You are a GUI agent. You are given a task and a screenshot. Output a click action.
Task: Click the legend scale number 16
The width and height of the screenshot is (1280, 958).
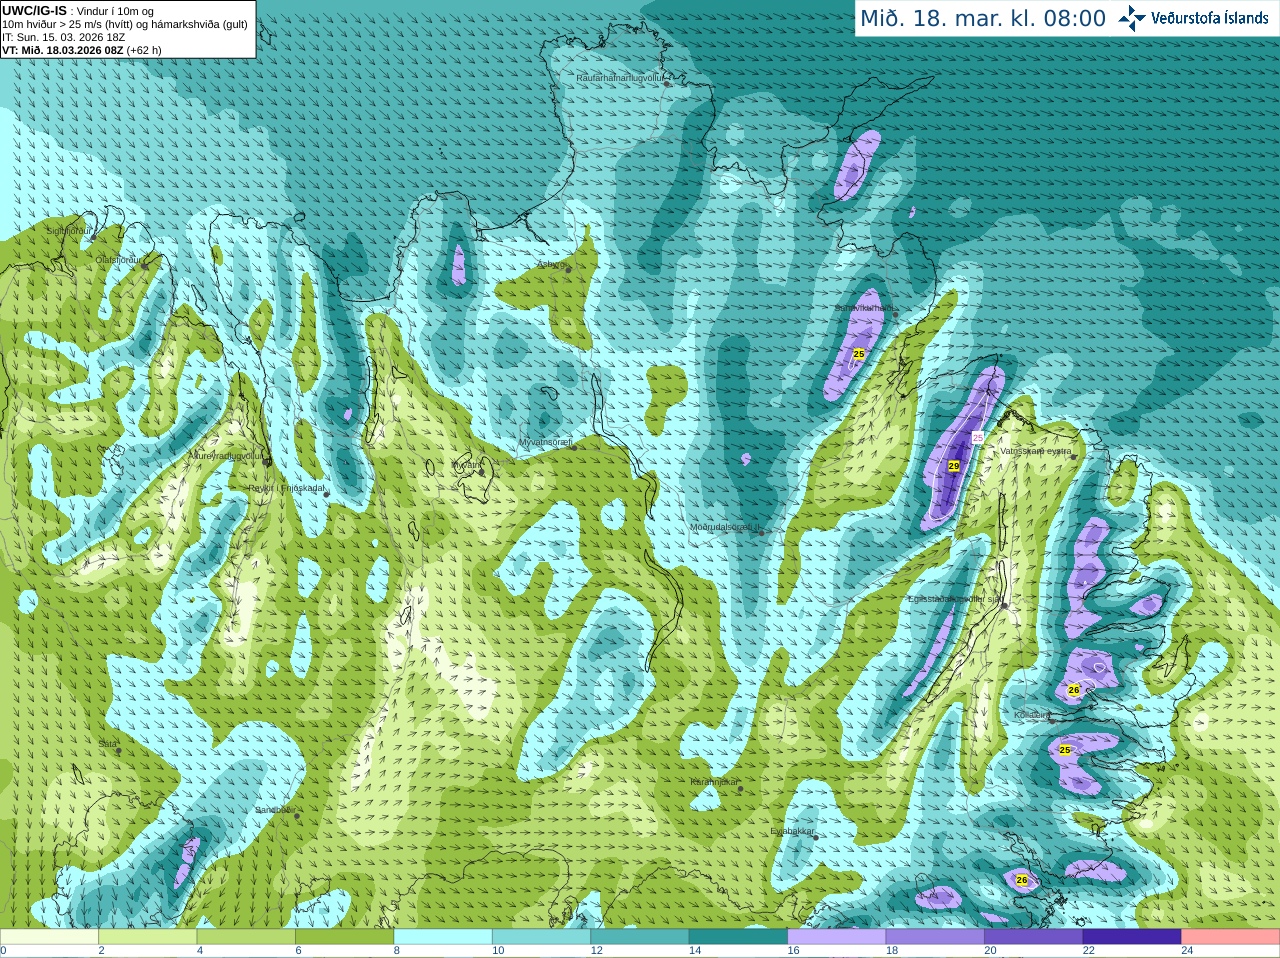[793, 951]
